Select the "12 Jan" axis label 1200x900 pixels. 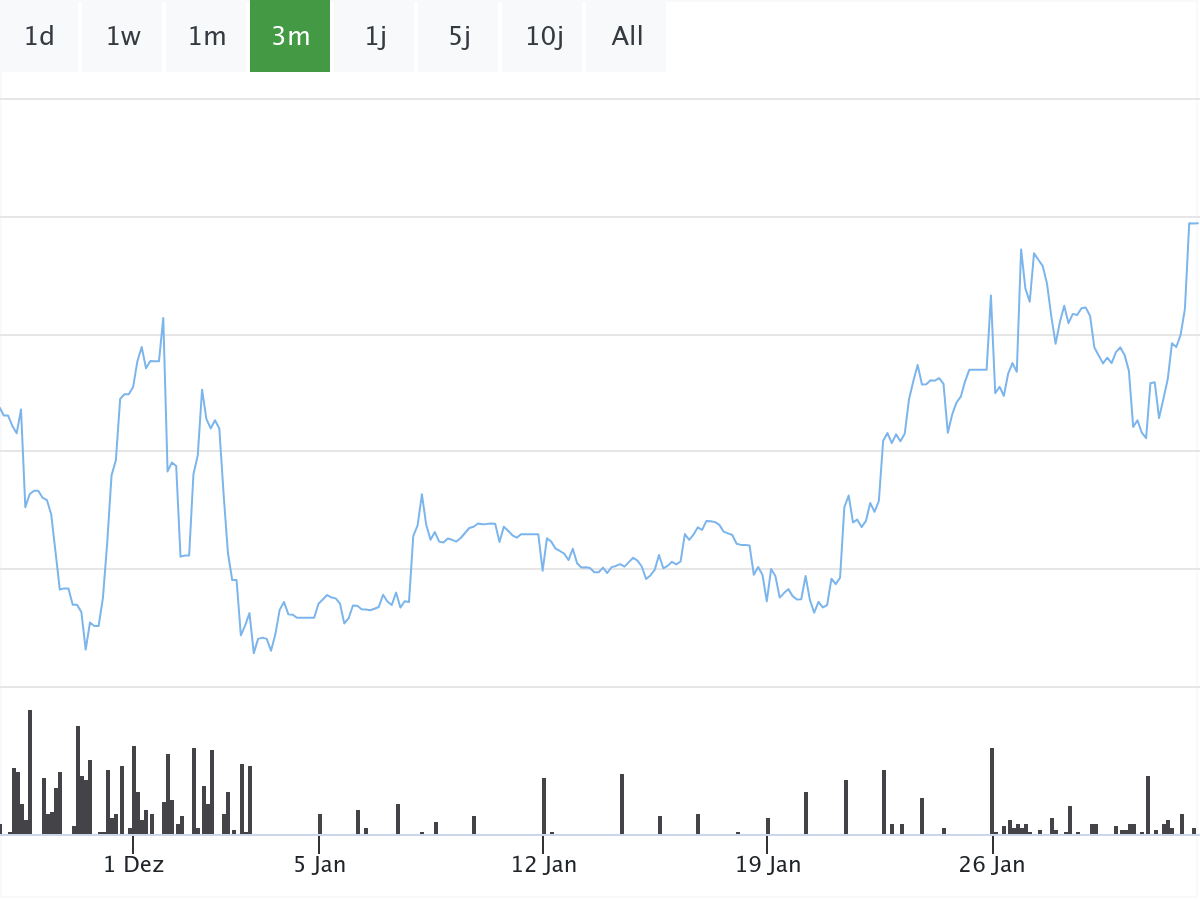click(544, 865)
